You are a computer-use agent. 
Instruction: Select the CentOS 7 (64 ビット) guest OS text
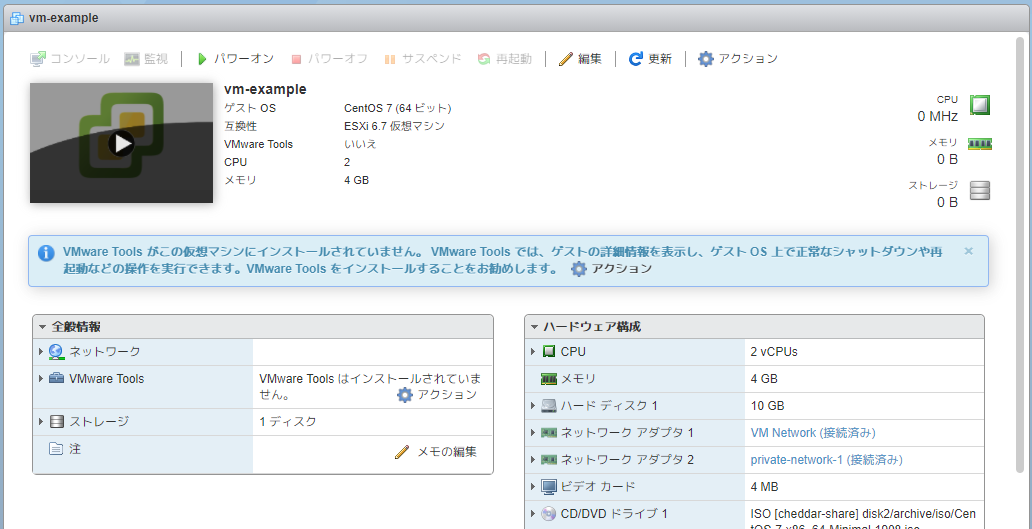[x=398, y=108]
